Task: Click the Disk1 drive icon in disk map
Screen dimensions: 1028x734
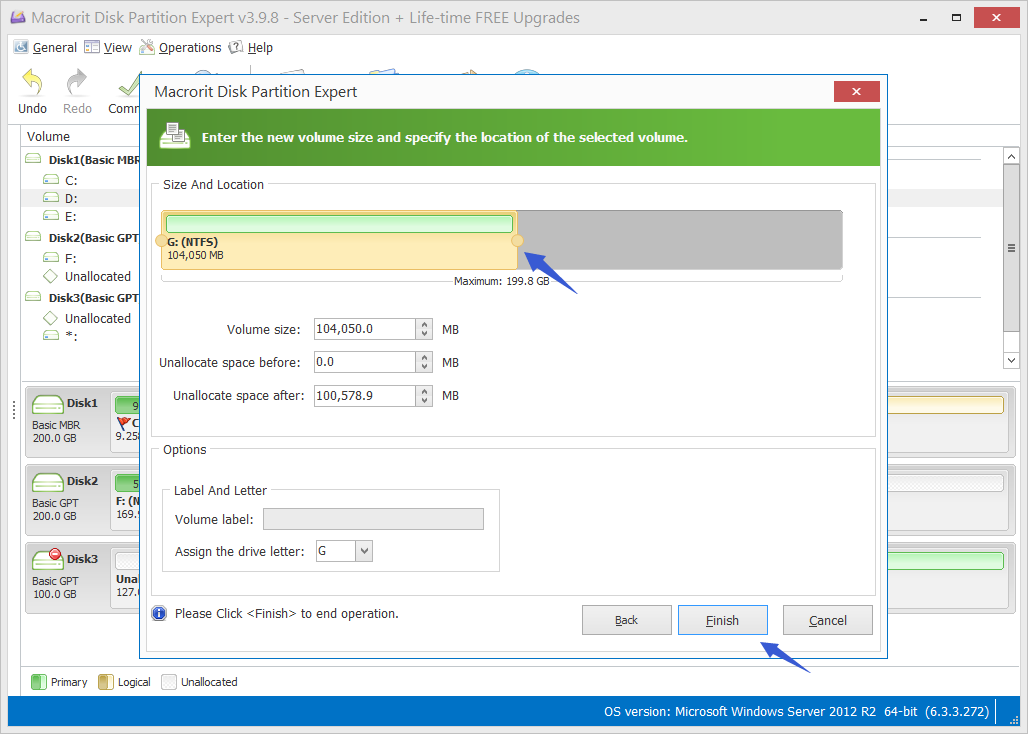Action: (x=47, y=404)
